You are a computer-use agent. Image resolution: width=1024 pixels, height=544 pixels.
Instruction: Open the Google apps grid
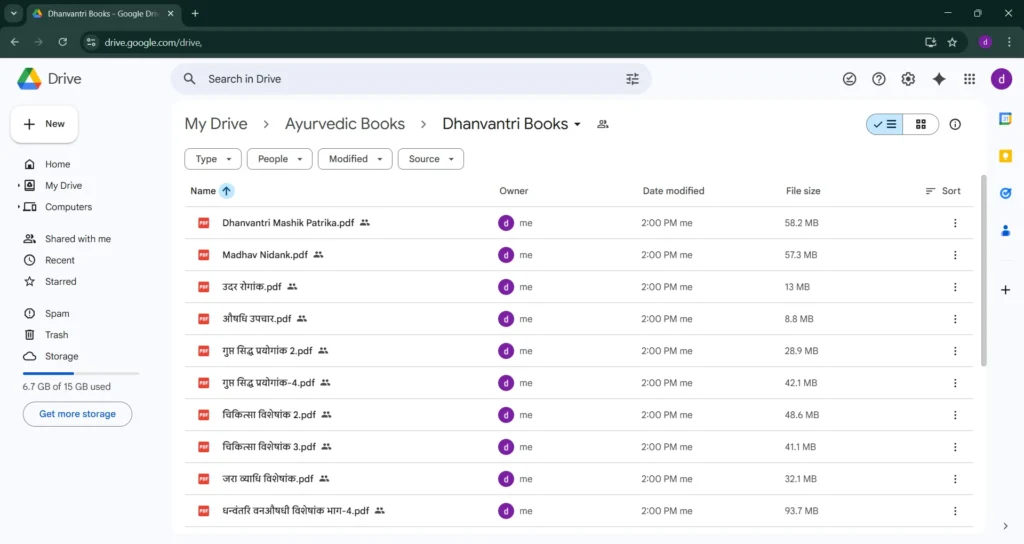[969, 79]
